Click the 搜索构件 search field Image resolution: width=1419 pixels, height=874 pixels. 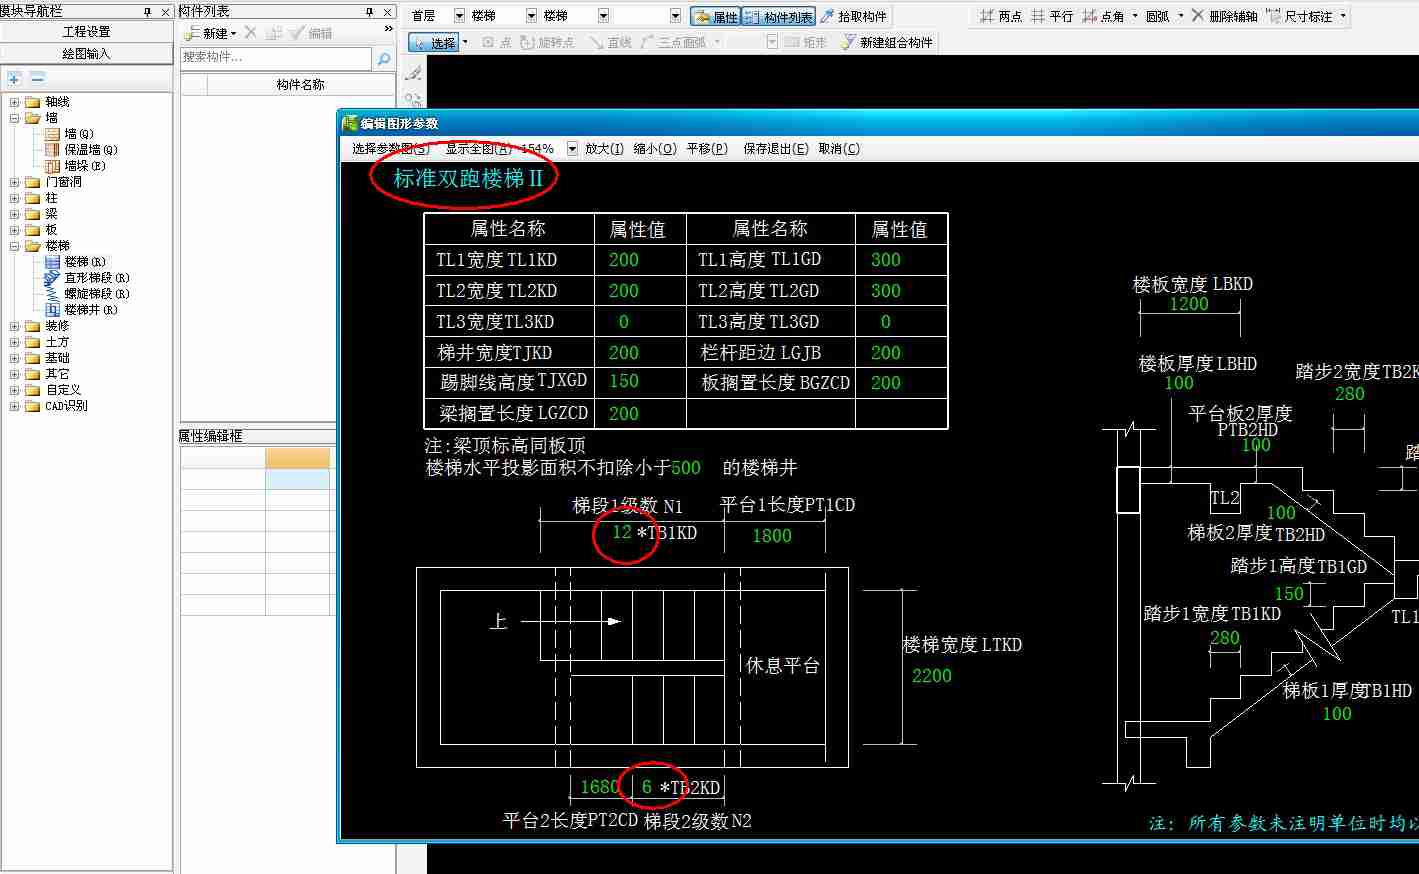click(x=275, y=58)
